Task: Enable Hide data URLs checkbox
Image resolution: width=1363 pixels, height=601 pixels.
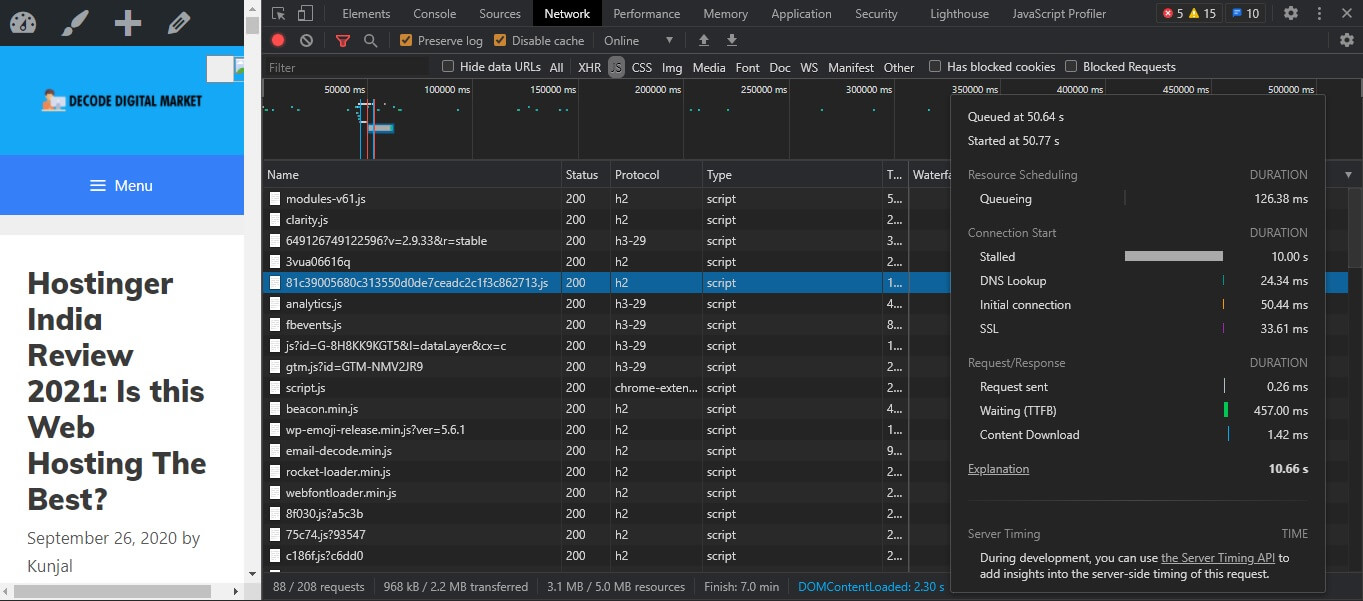Action: 448,66
